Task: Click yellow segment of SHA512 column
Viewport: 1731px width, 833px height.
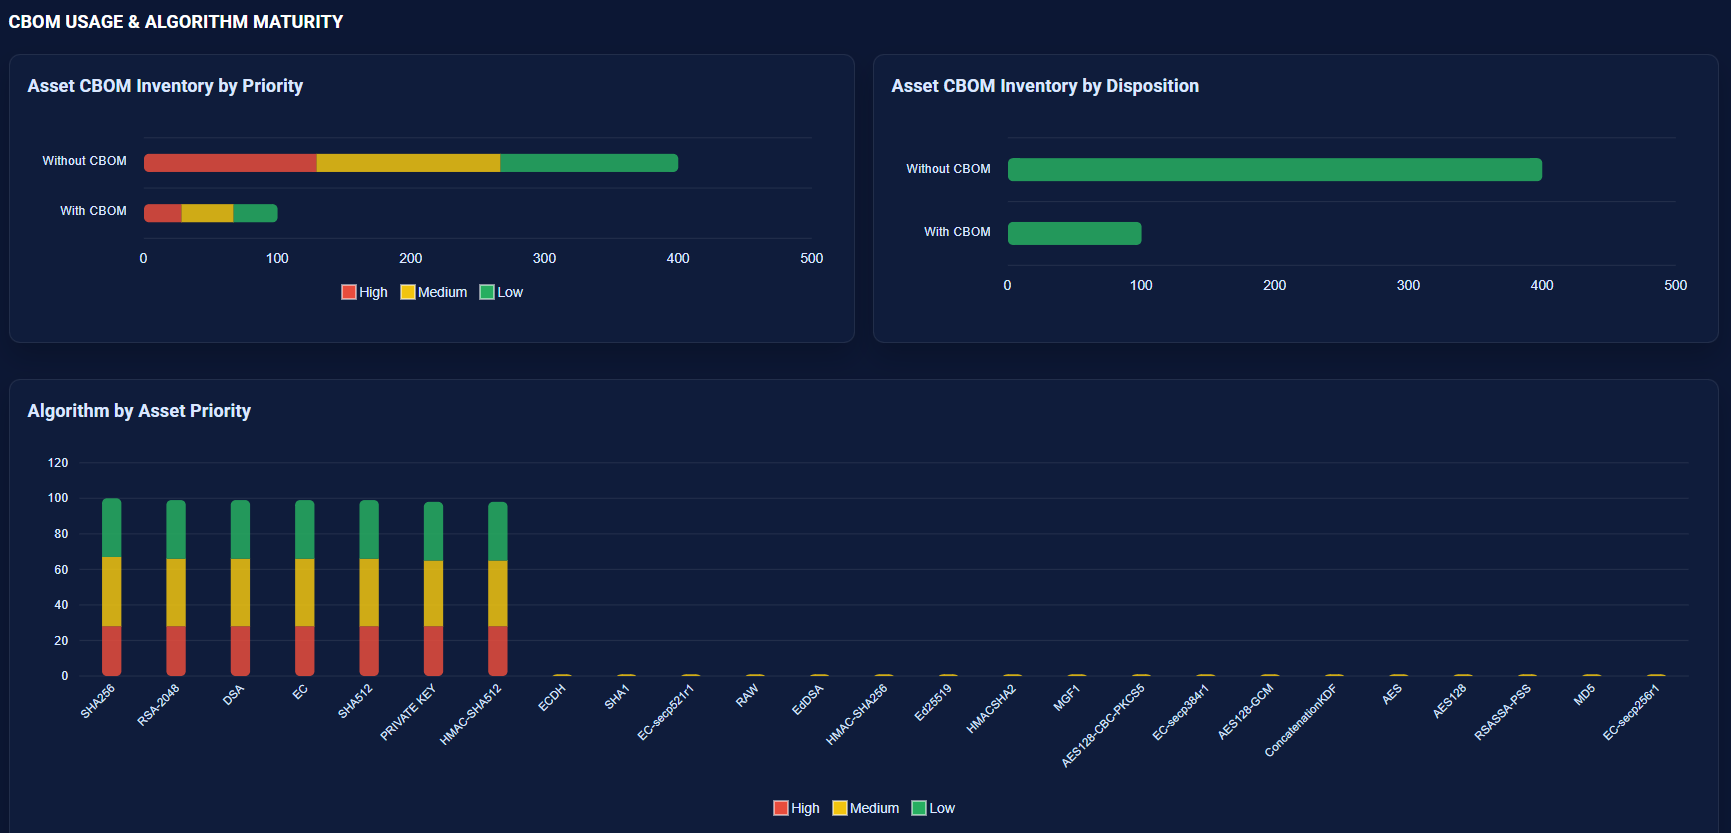Action: click(369, 592)
